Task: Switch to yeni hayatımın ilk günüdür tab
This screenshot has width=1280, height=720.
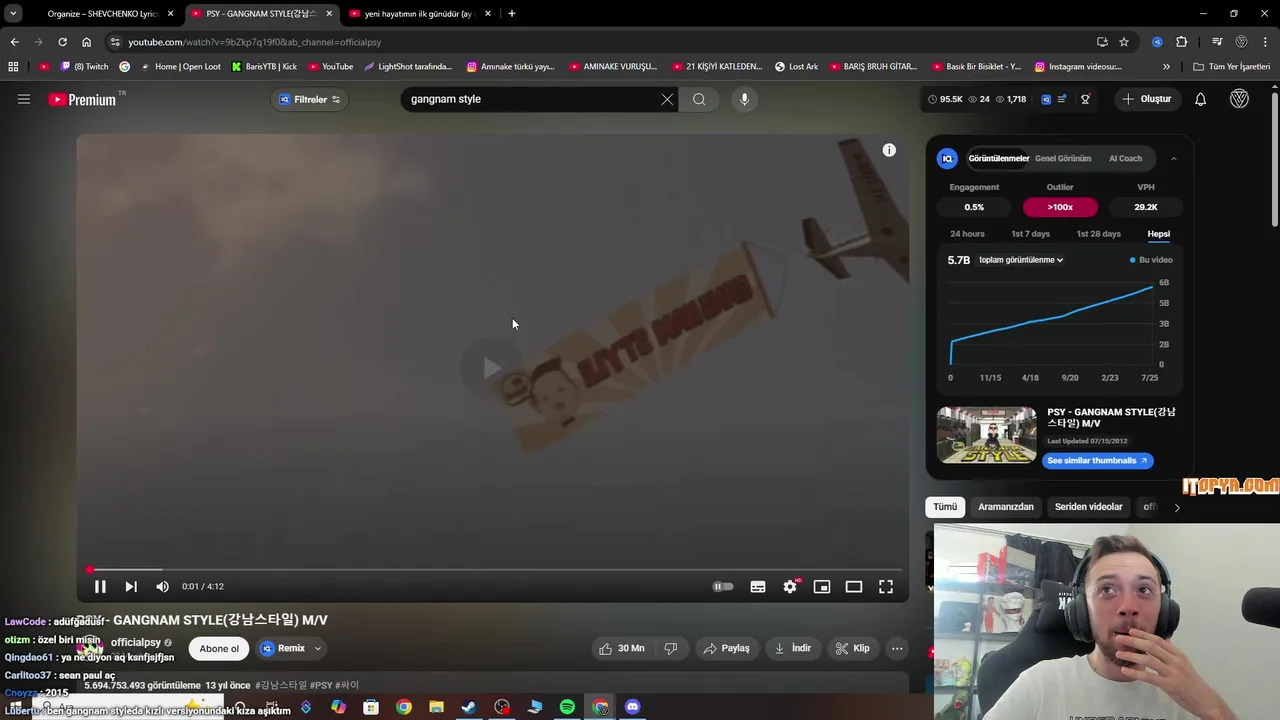Action: (x=419, y=14)
